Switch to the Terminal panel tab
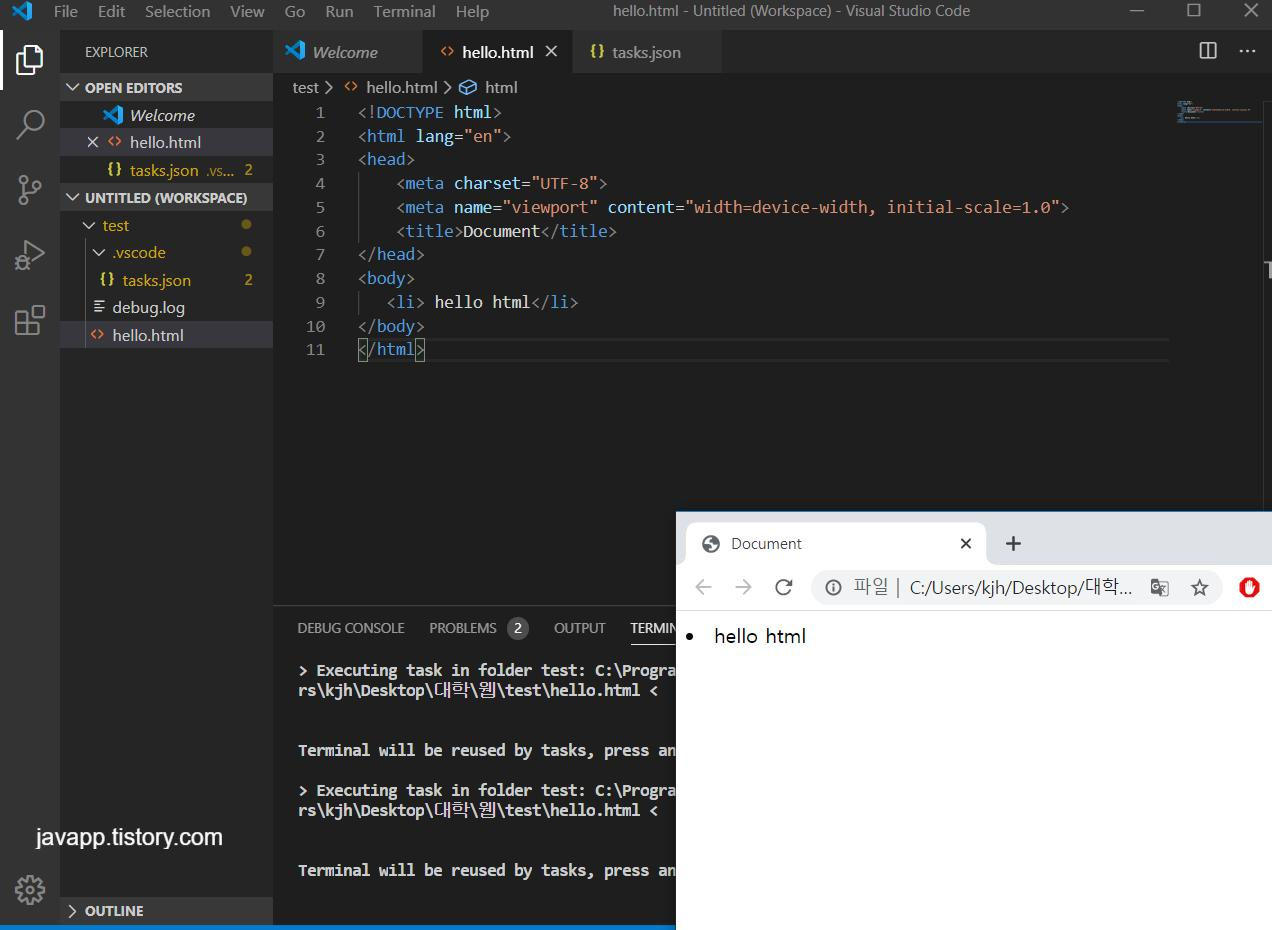Viewport: 1272px width, 930px height. click(x=653, y=628)
